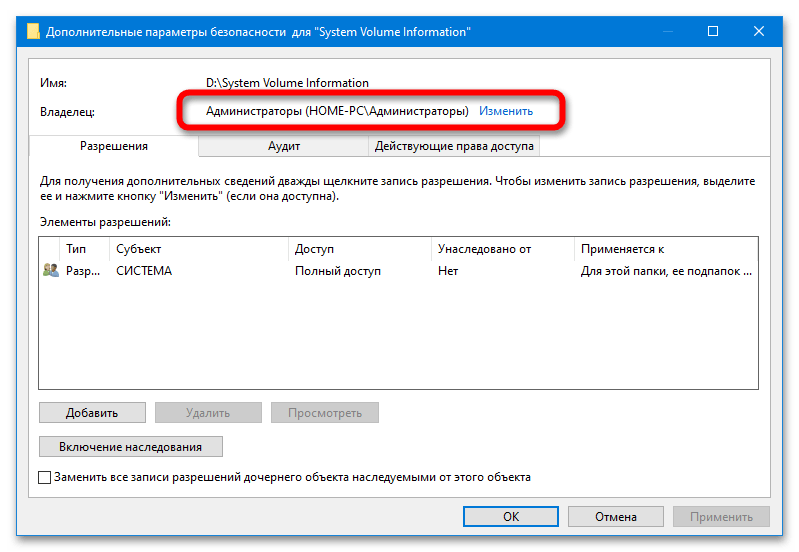Click the folder icon in the title bar
799x552 pixels.
[34, 32]
